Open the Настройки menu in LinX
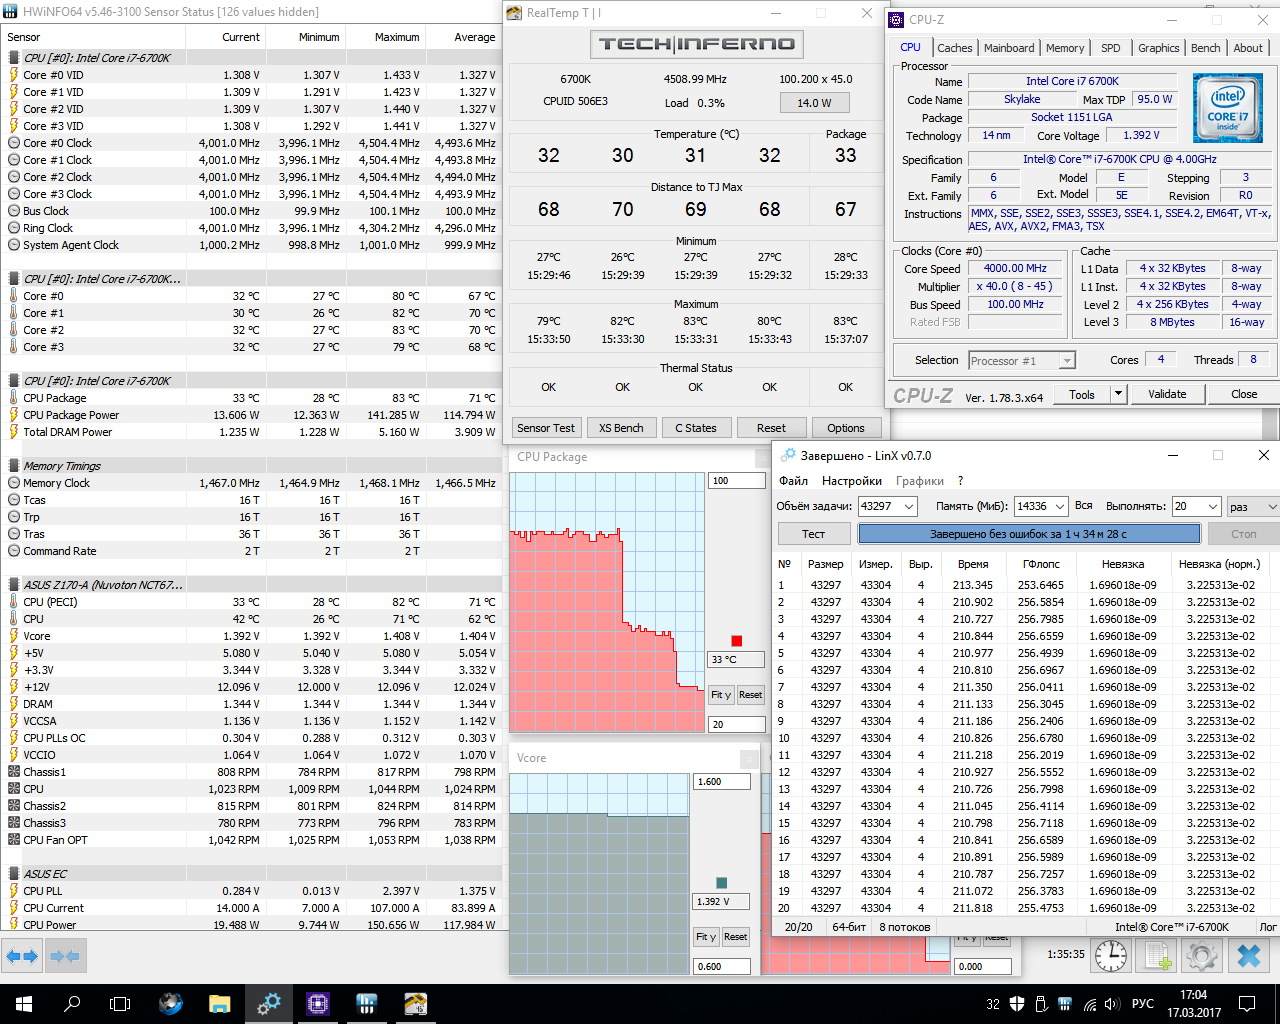The image size is (1280, 1024). (852, 481)
